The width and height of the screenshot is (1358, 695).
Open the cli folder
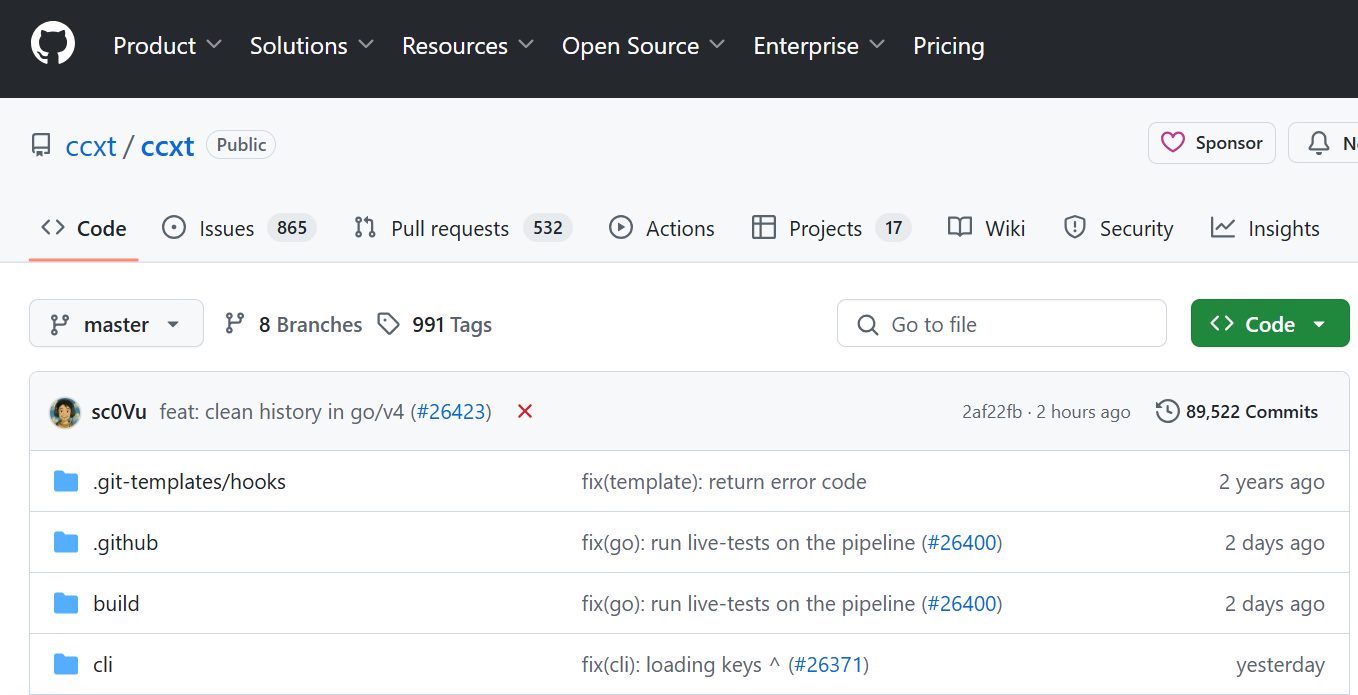pos(103,665)
